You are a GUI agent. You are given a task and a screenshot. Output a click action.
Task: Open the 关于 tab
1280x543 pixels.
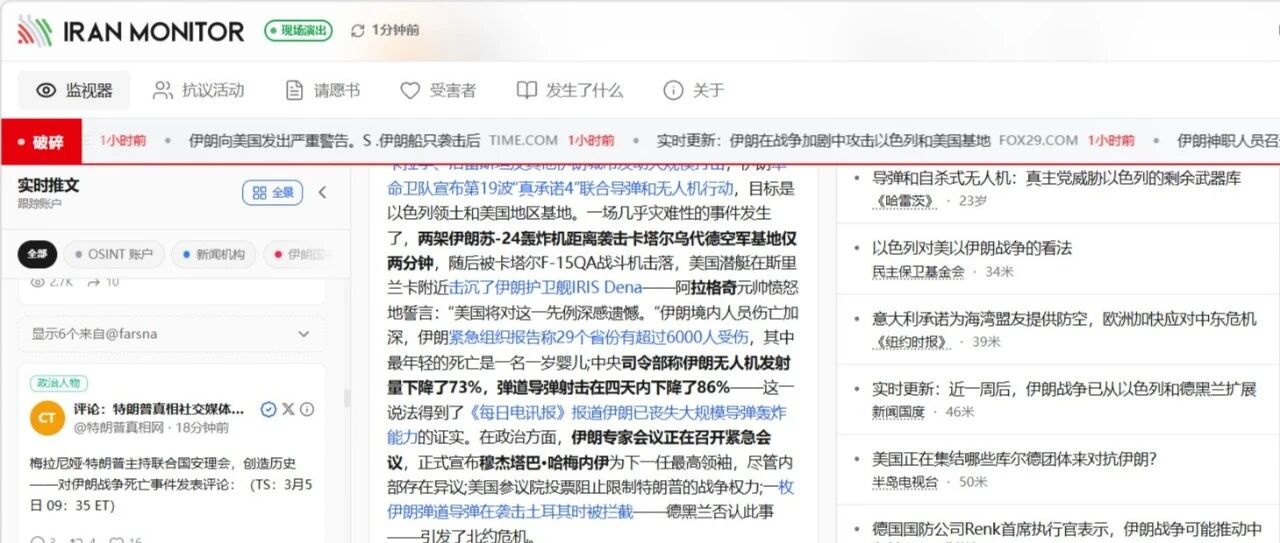coord(693,90)
